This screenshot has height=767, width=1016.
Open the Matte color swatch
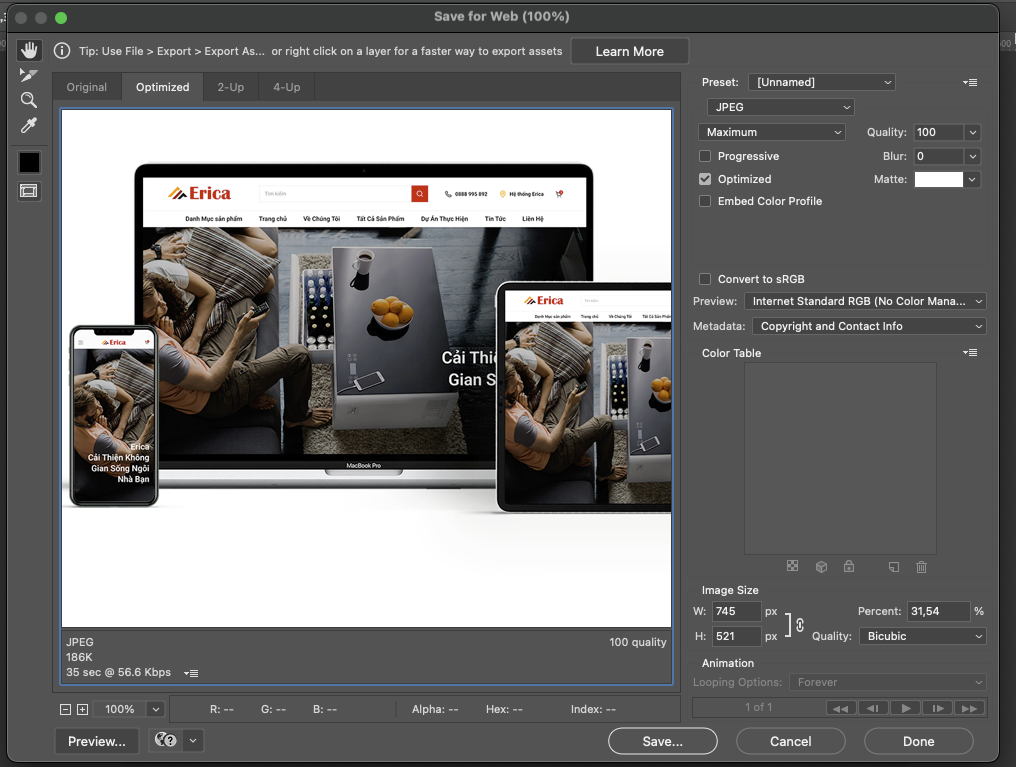[x=940, y=179]
